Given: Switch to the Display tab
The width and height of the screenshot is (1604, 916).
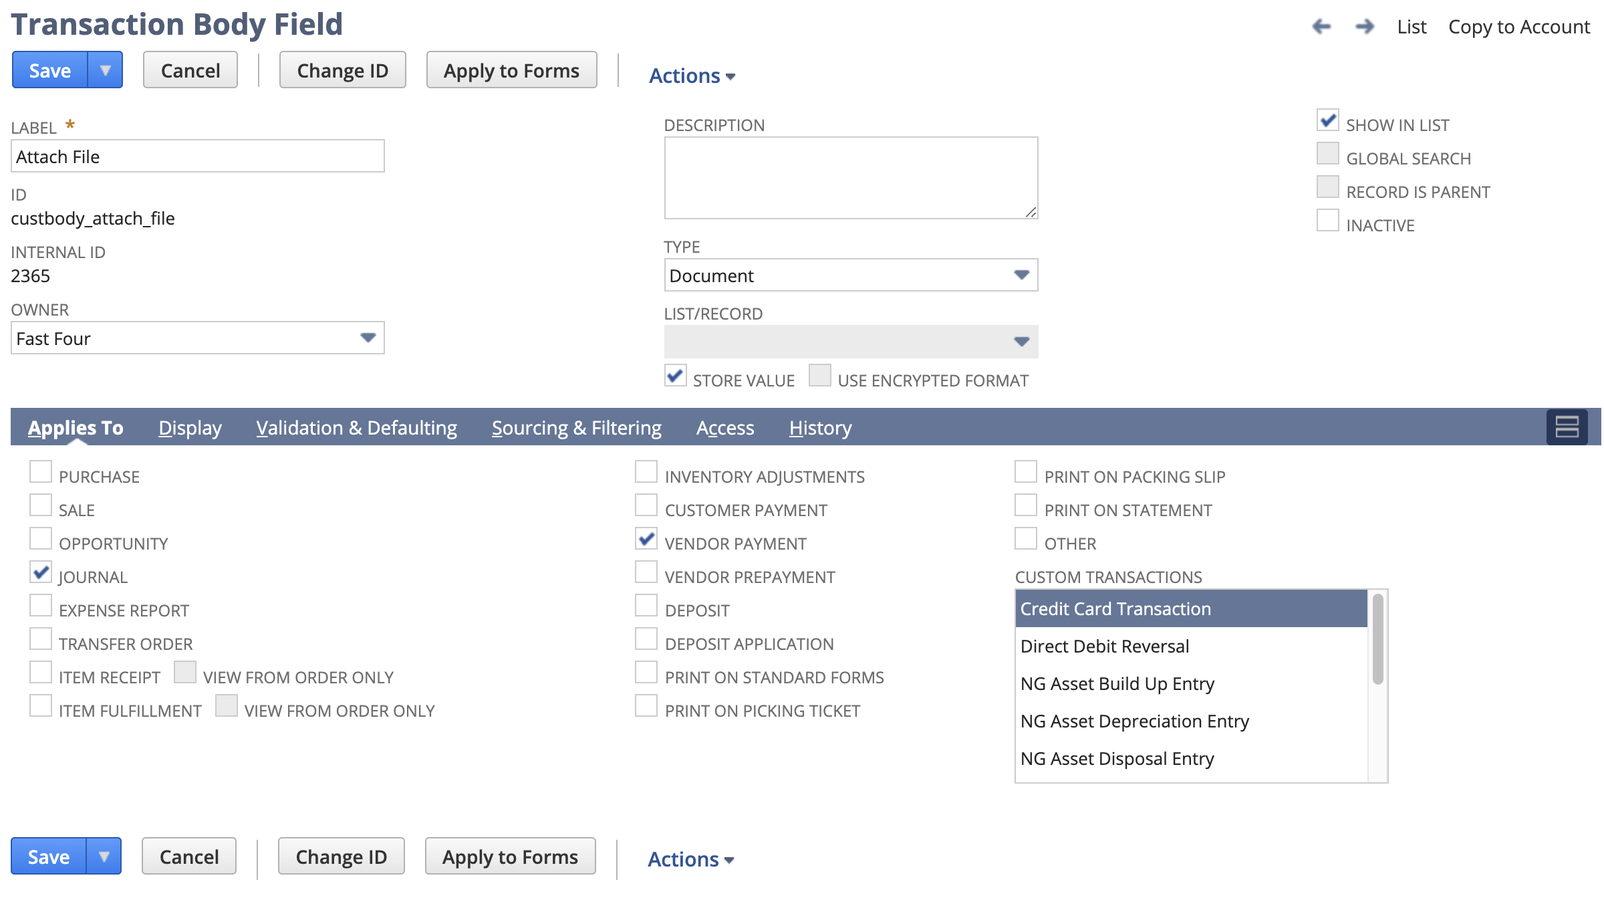Looking at the screenshot, I should 190,428.
